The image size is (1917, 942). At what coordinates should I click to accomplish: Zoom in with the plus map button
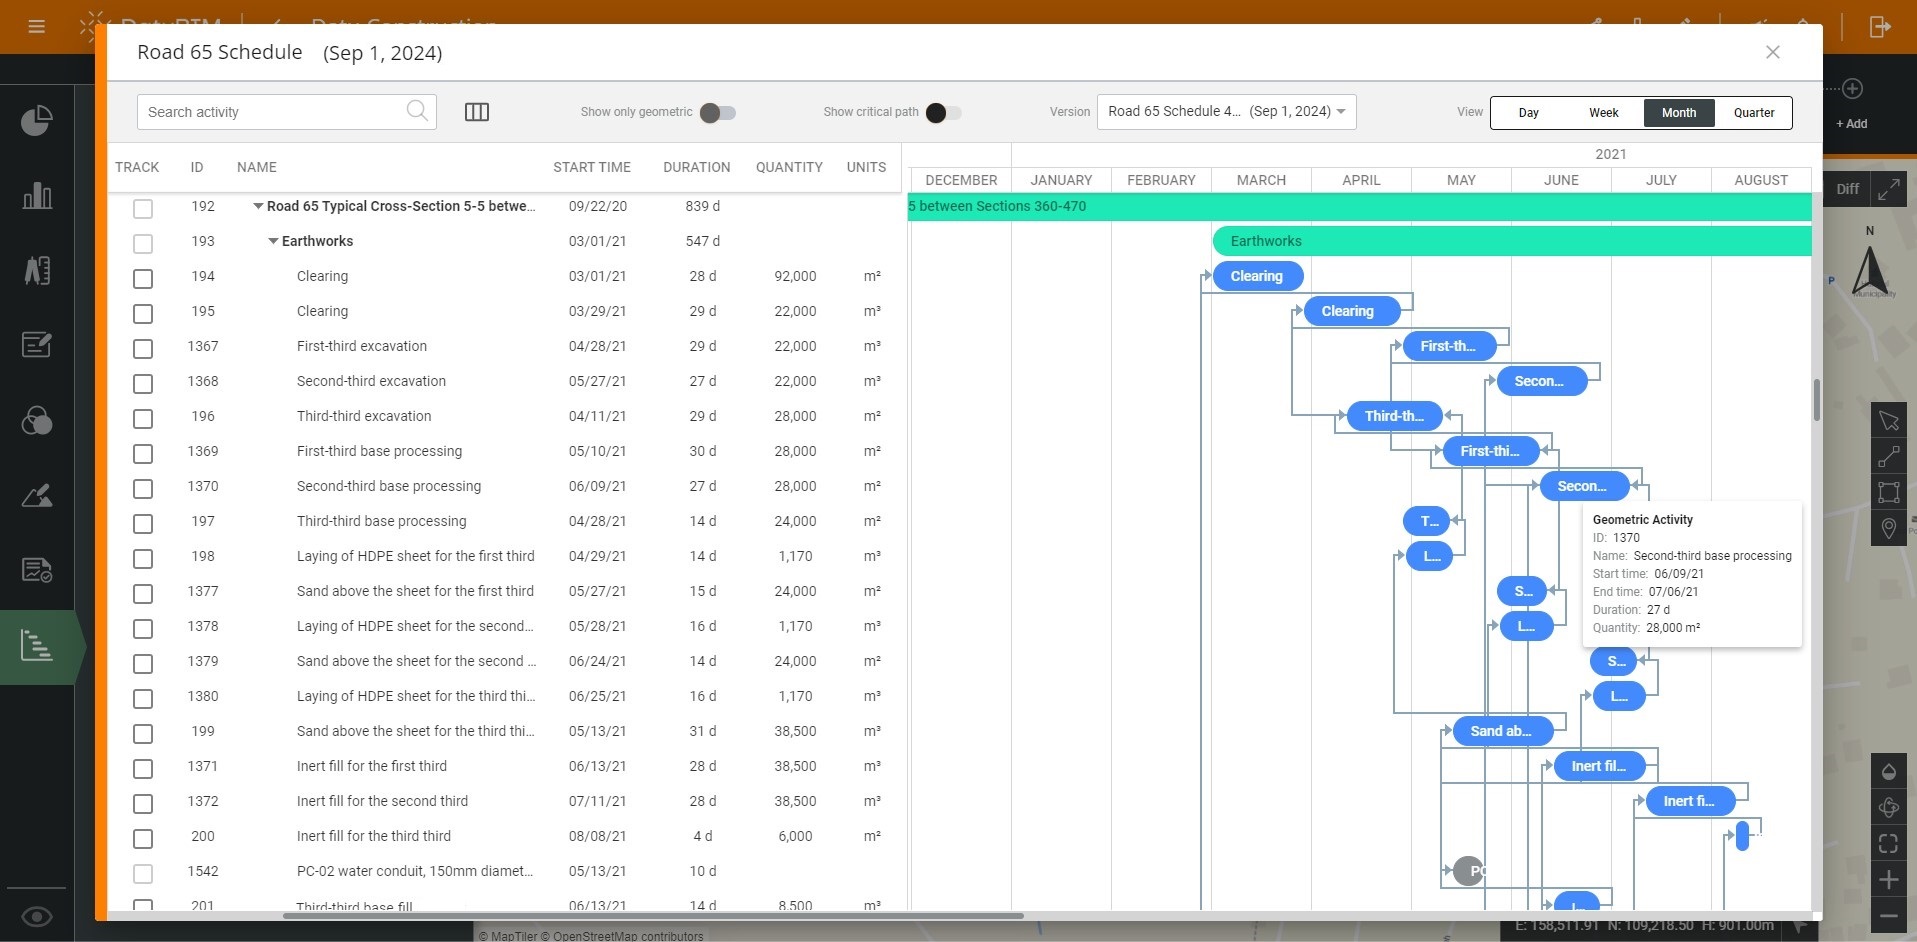tap(1889, 880)
